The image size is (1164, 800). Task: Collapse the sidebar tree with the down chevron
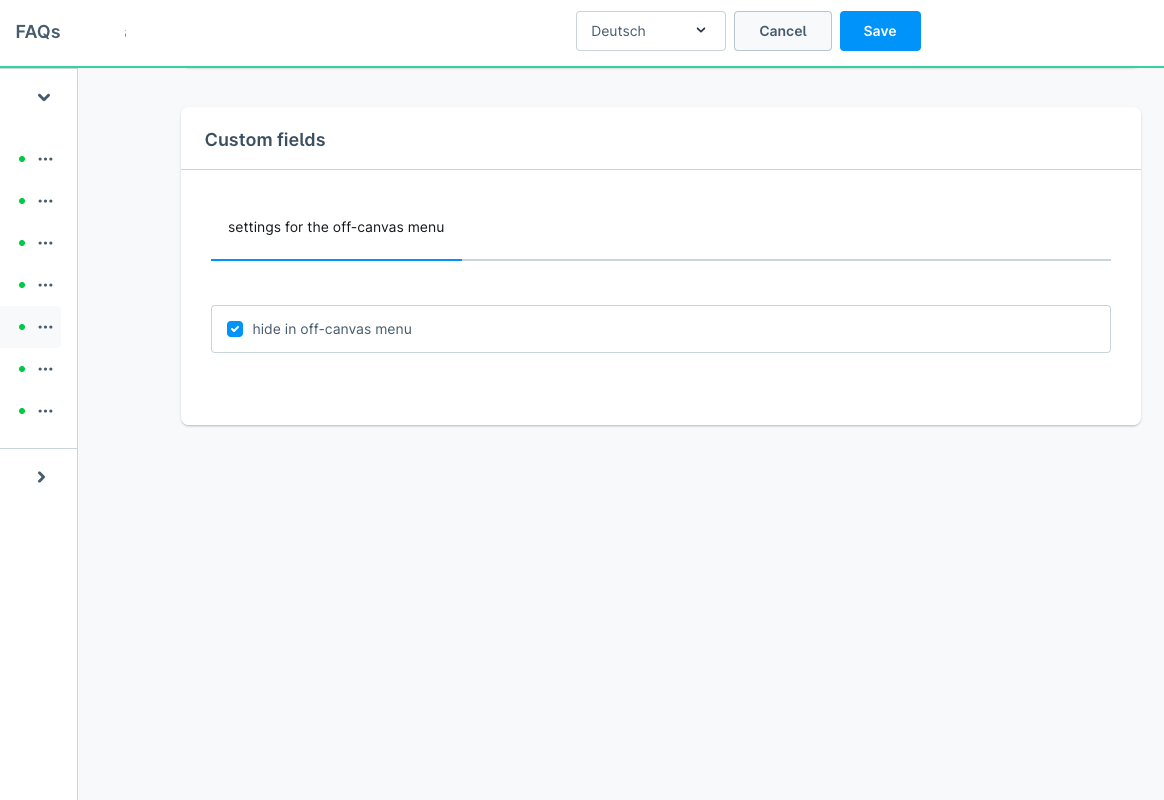[x=43, y=98]
